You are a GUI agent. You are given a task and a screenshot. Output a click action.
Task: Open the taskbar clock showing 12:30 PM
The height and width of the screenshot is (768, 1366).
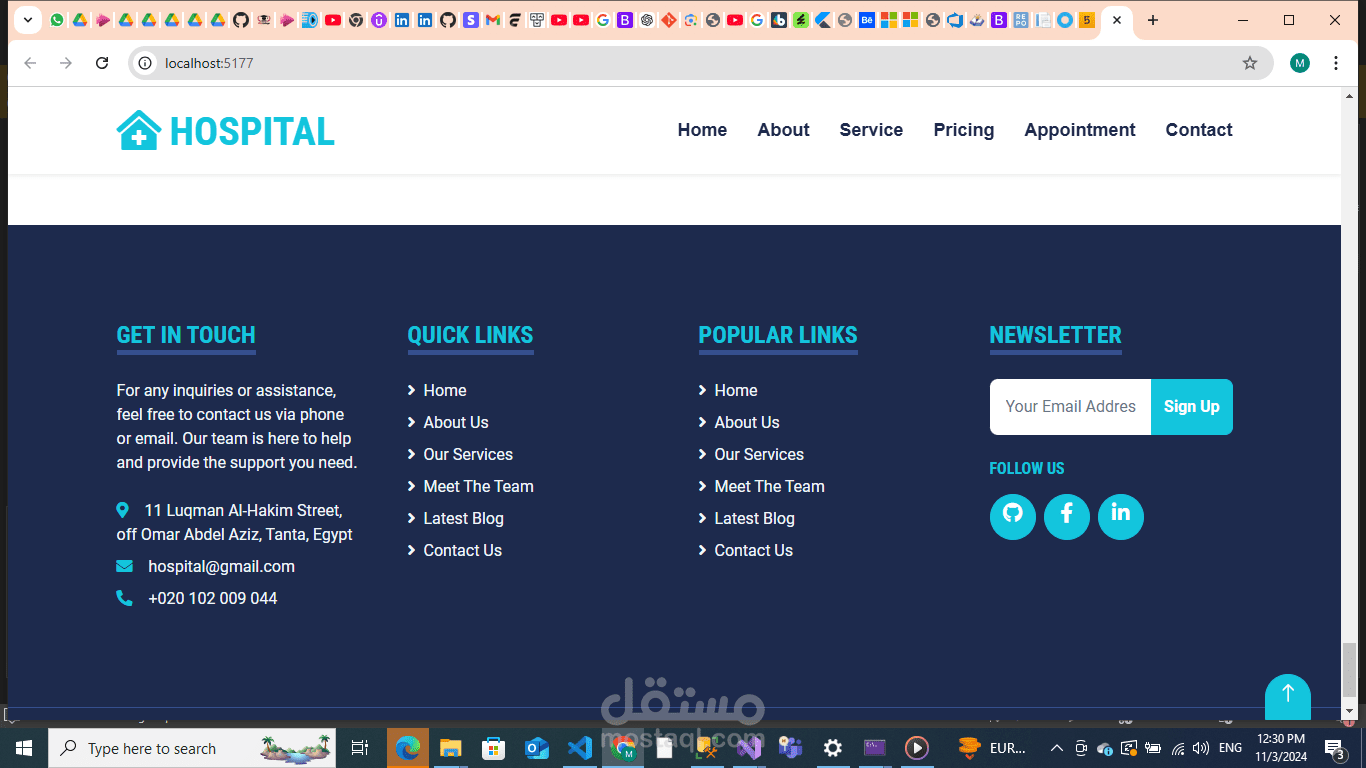tap(1281, 748)
